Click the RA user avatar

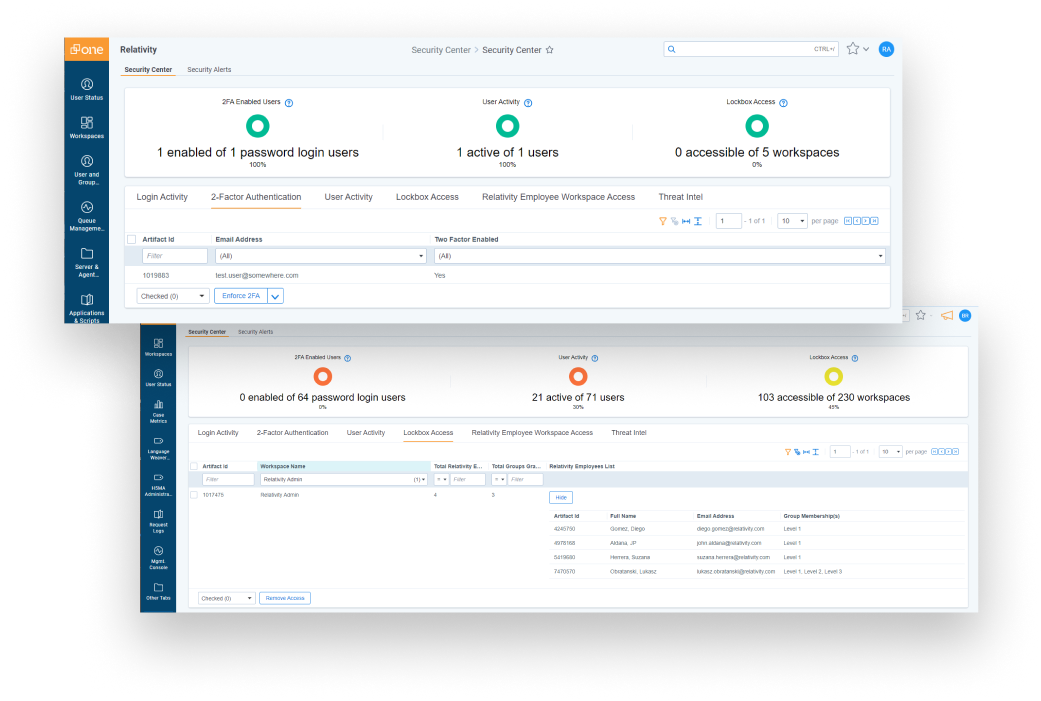pos(886,49)
